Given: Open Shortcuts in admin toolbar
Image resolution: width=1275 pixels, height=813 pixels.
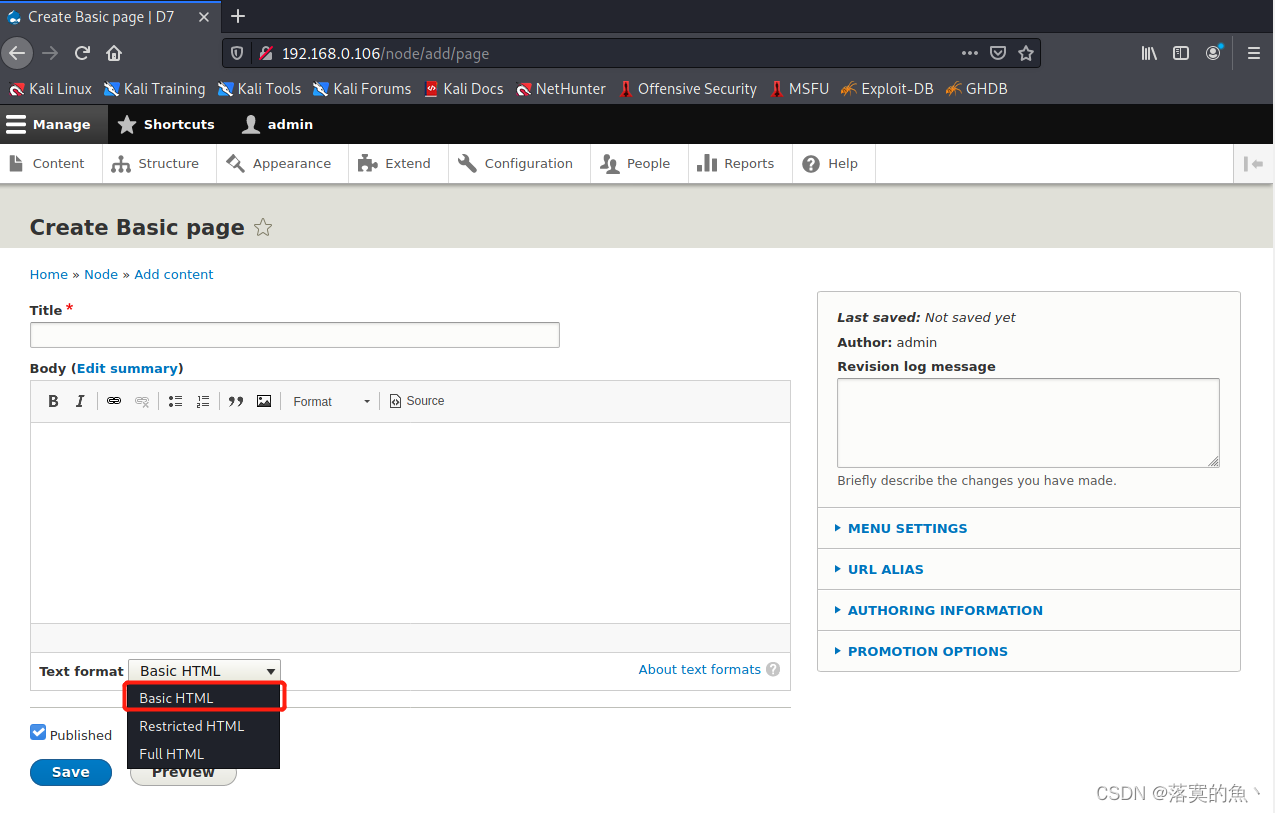Looking at the screenshot, I should click(167, 124).
